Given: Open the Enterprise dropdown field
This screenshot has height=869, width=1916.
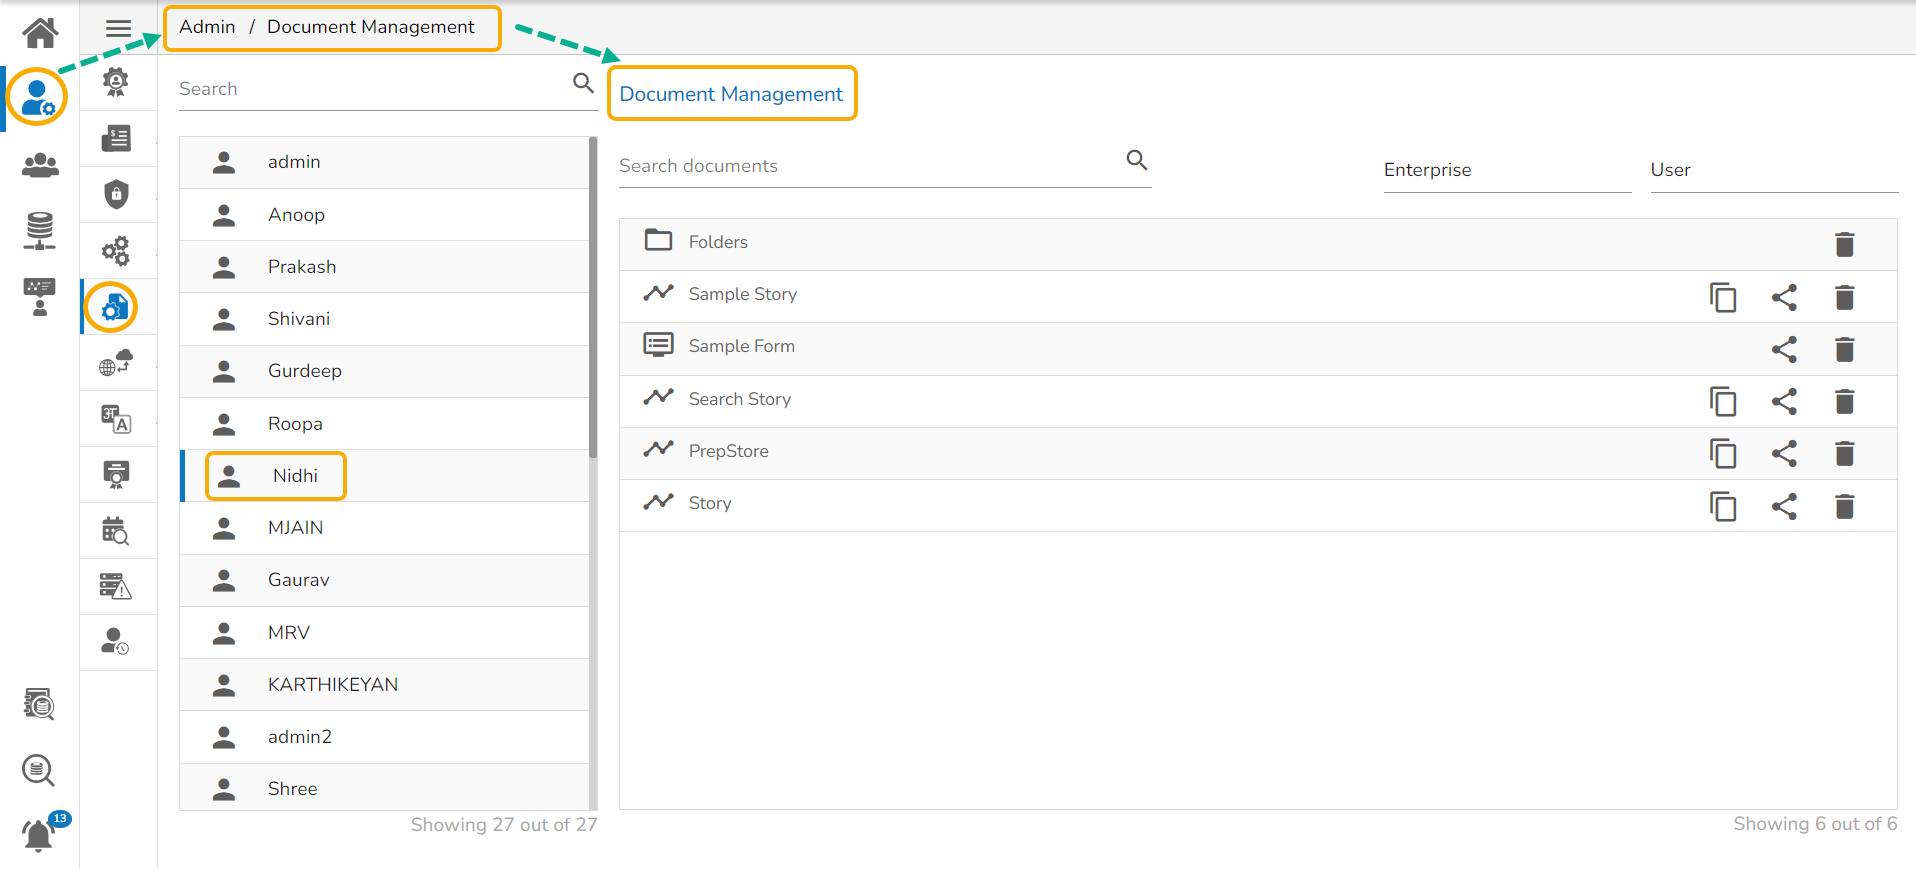Looking at the screenshot, I should point(1506,170).
